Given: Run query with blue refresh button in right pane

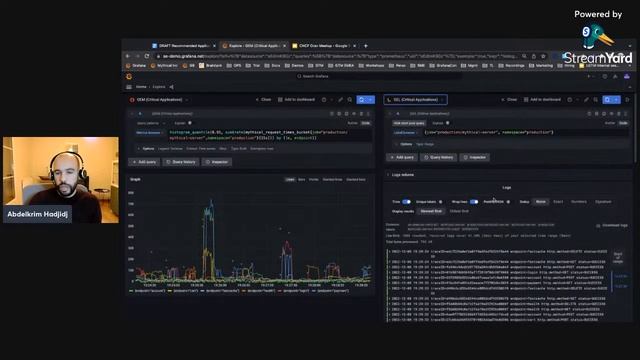Looking at the screenshot, I should click(607, 100).
